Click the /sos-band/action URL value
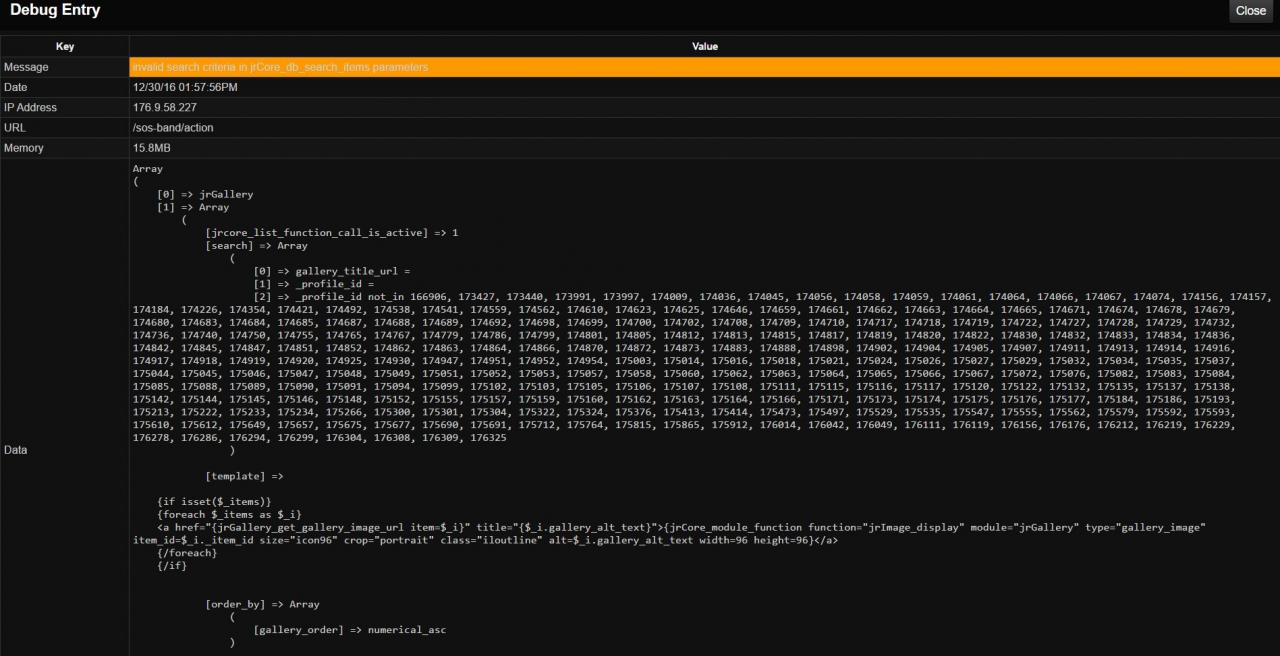 pyautogui.click(x=173, y=127)
